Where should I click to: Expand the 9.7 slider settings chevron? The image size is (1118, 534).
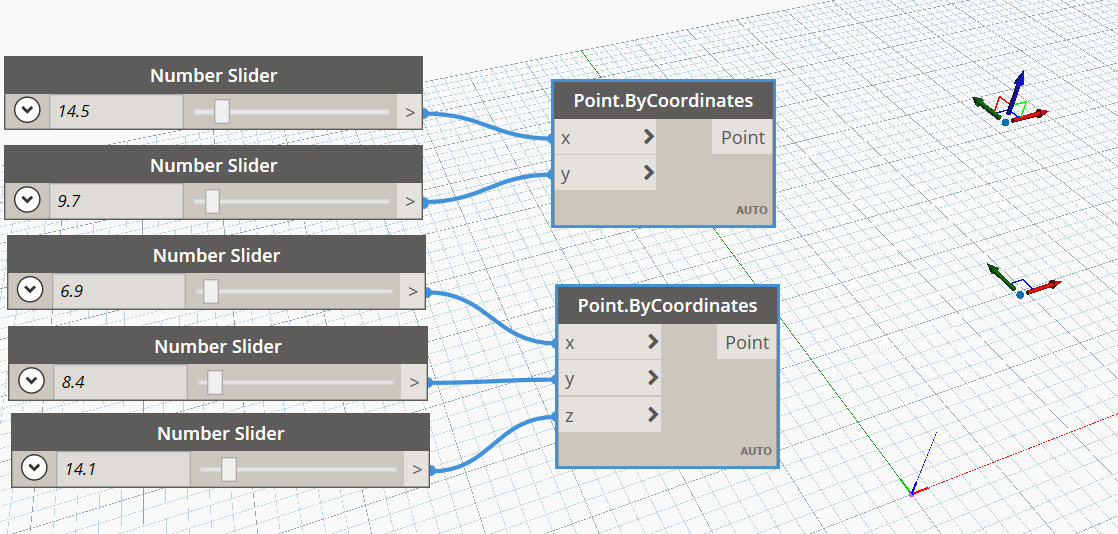(x=28, y=201)
